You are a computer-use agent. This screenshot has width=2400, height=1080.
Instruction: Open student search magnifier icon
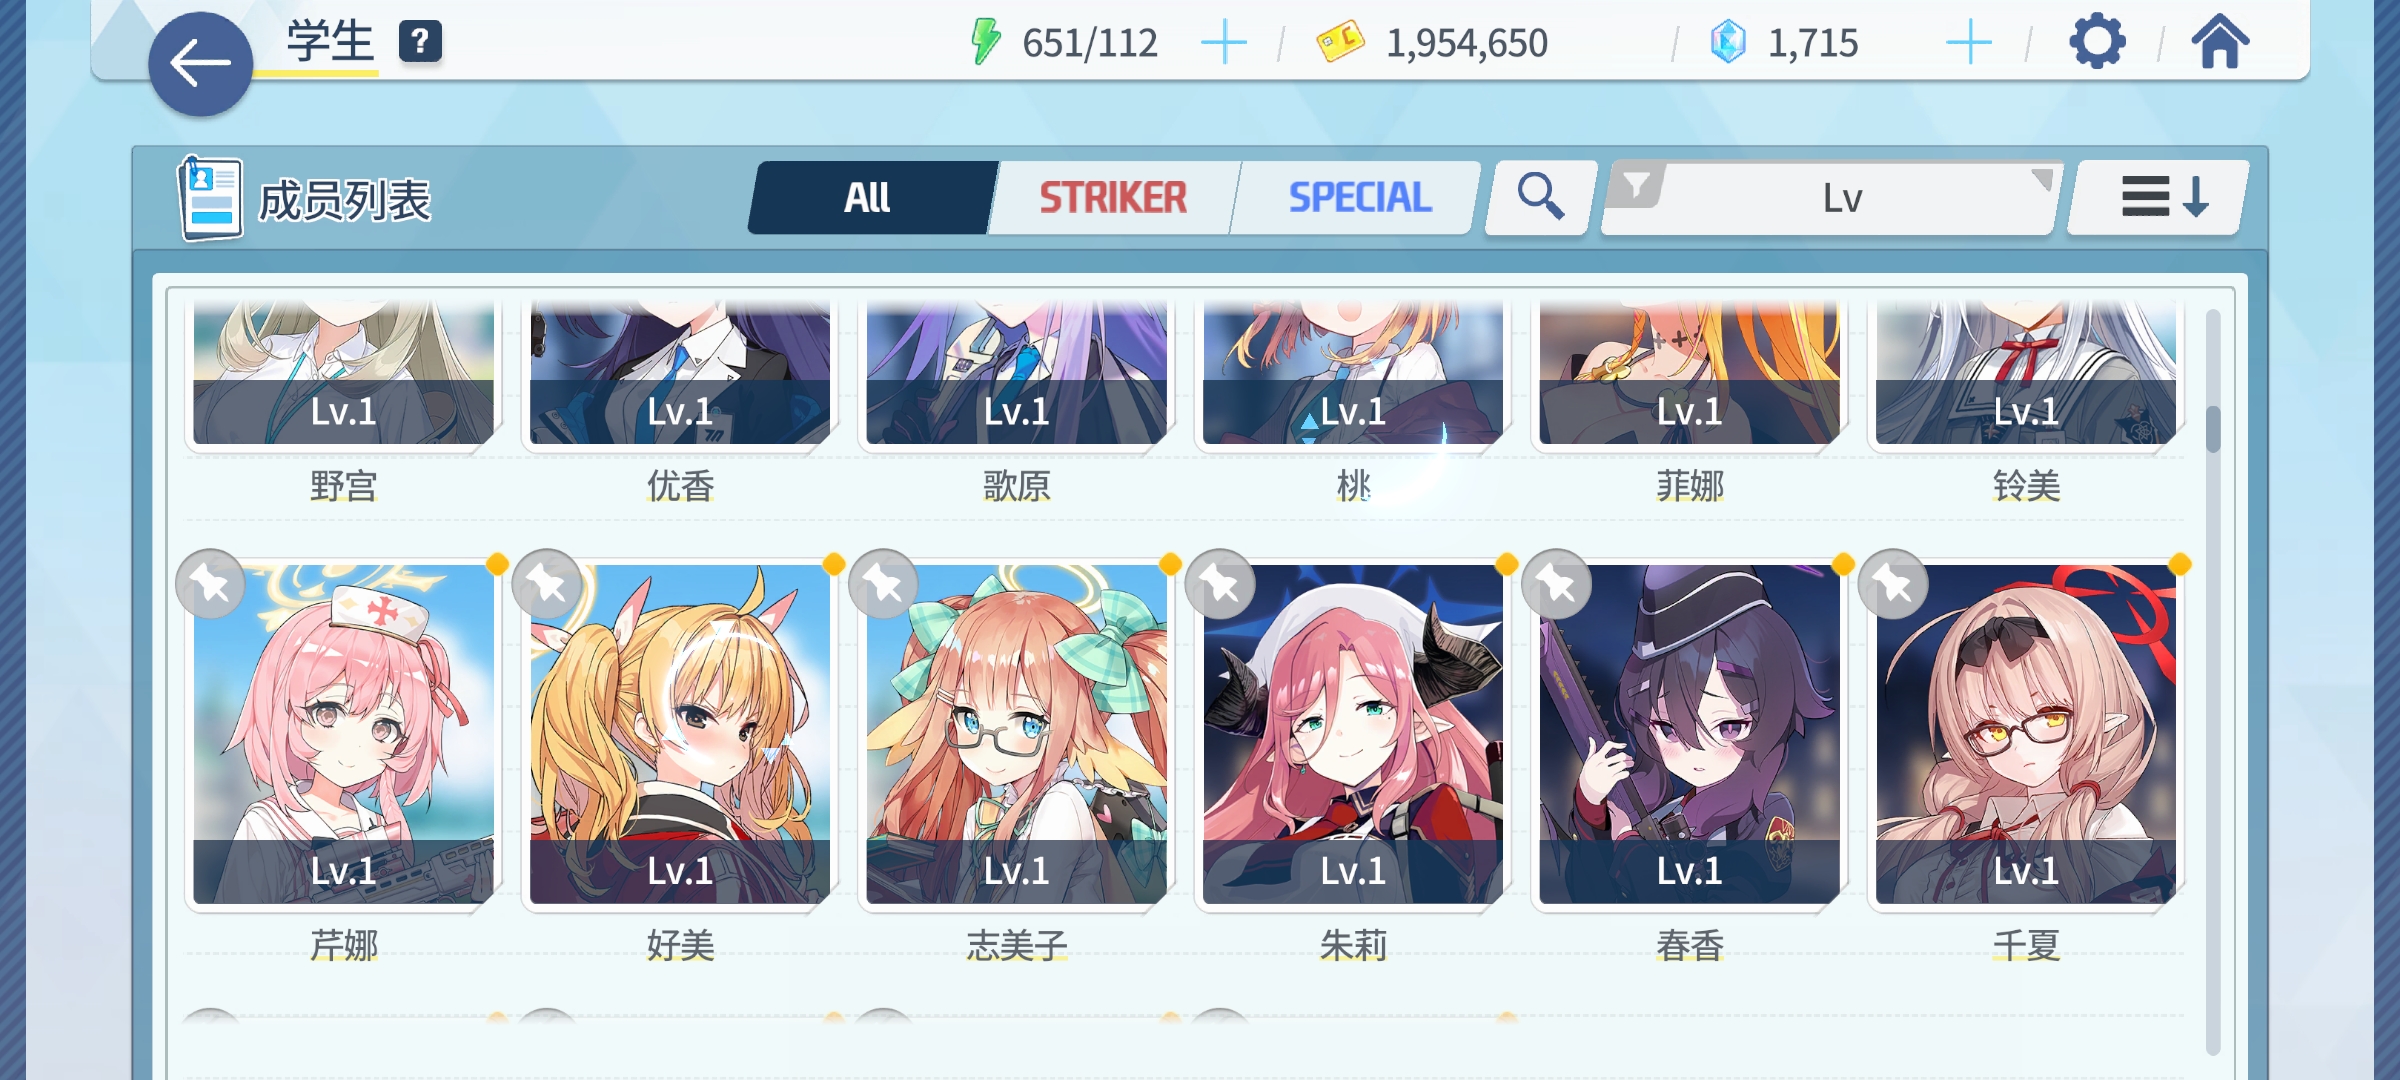(x=1540, y=197)
